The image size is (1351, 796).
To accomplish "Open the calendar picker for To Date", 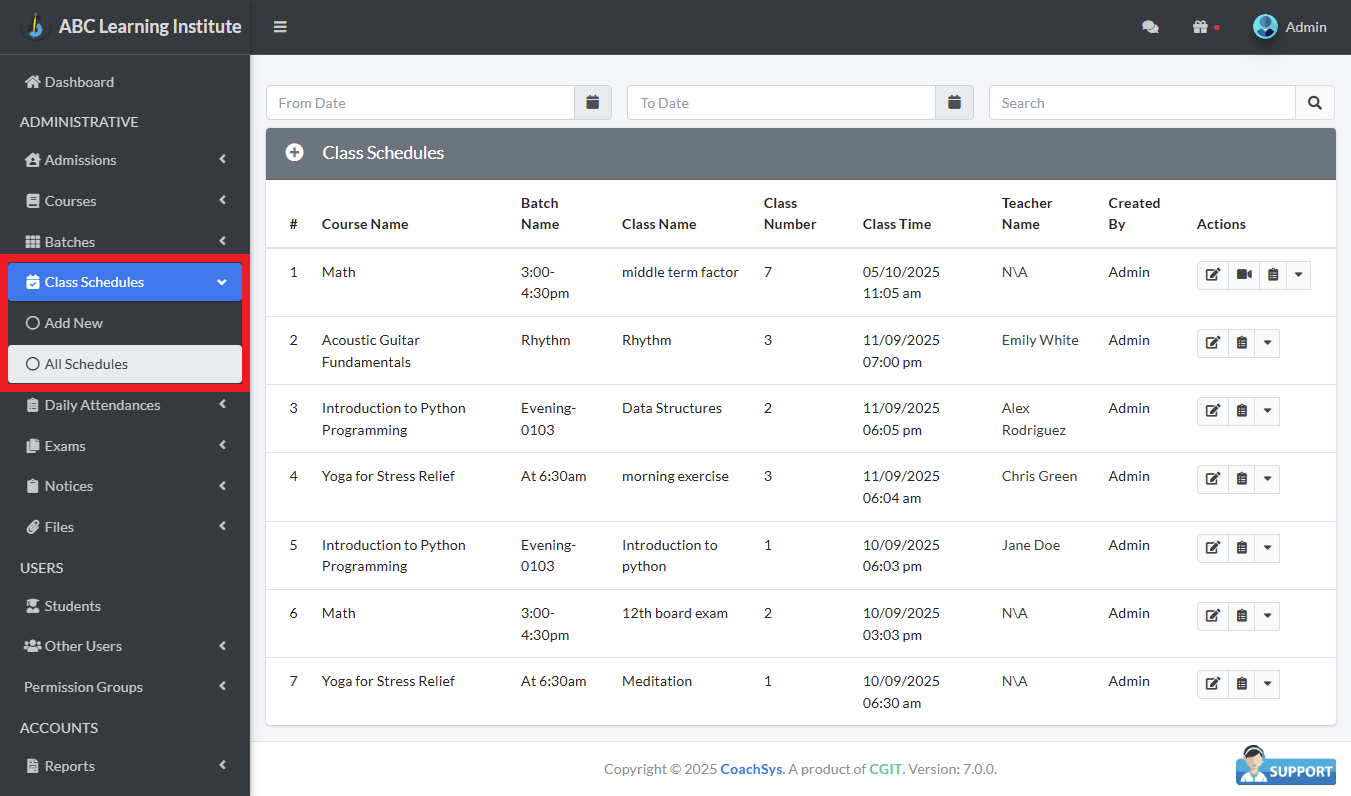I will 954,102.
